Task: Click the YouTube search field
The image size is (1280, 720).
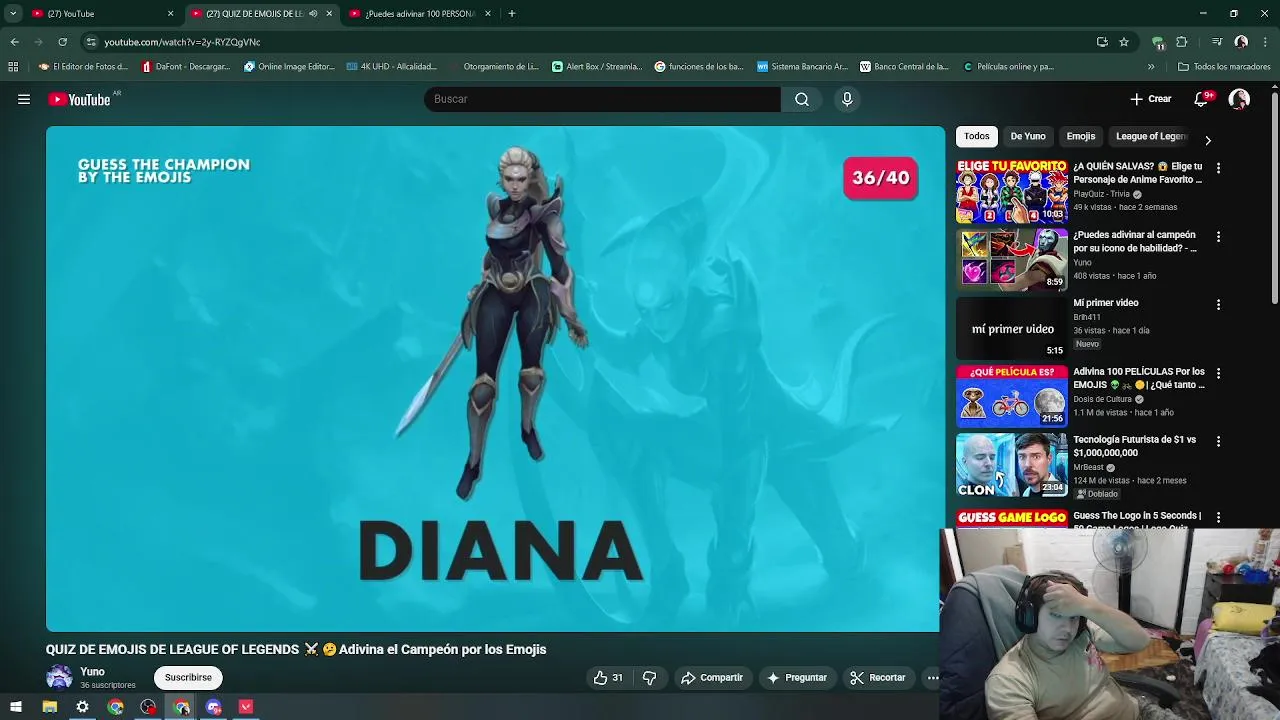Action: tap(602, 99)
